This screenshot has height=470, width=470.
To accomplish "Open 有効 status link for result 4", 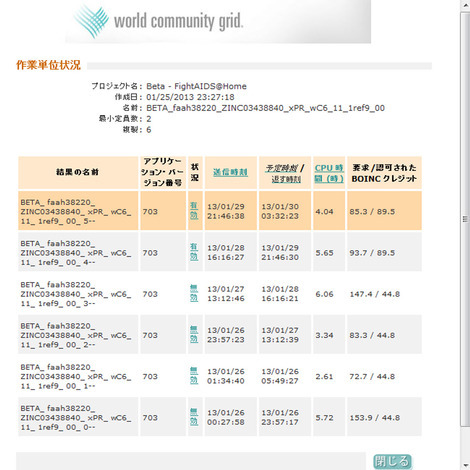I will (194, 252).
